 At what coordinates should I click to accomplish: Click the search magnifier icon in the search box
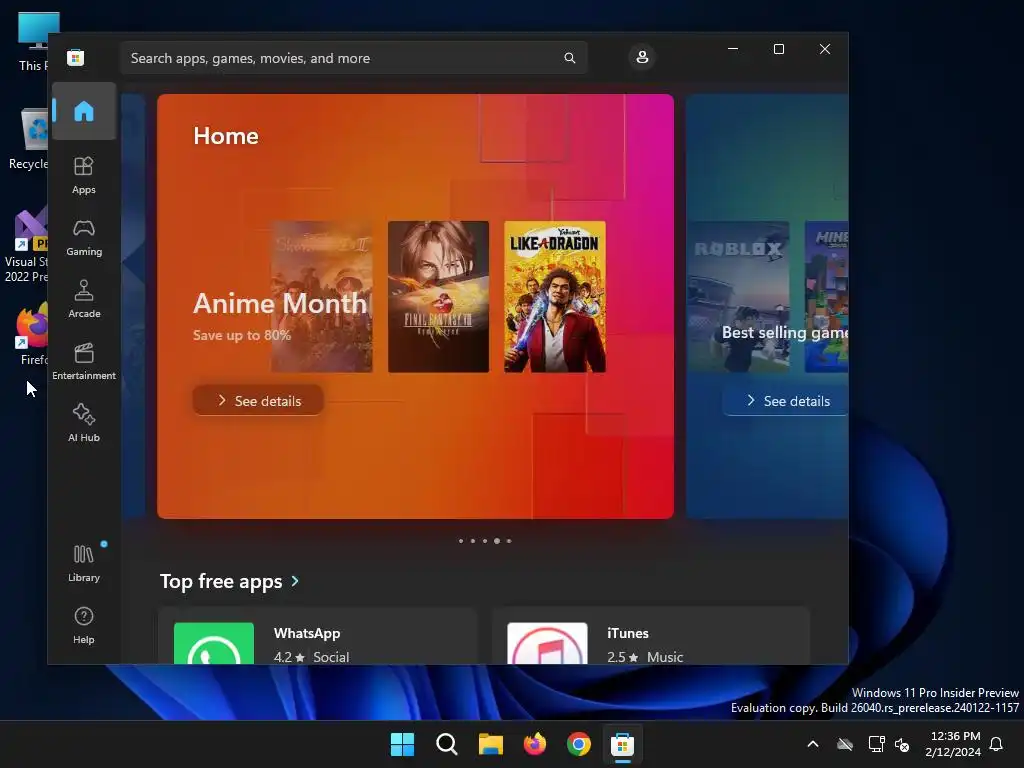(x=569, y=58)
